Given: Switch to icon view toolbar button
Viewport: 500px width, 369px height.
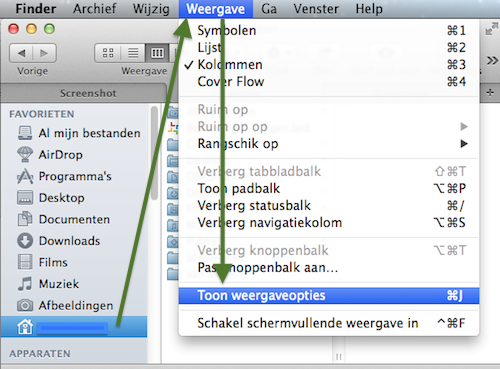Looking at the screenshot, I should point(108,53).
